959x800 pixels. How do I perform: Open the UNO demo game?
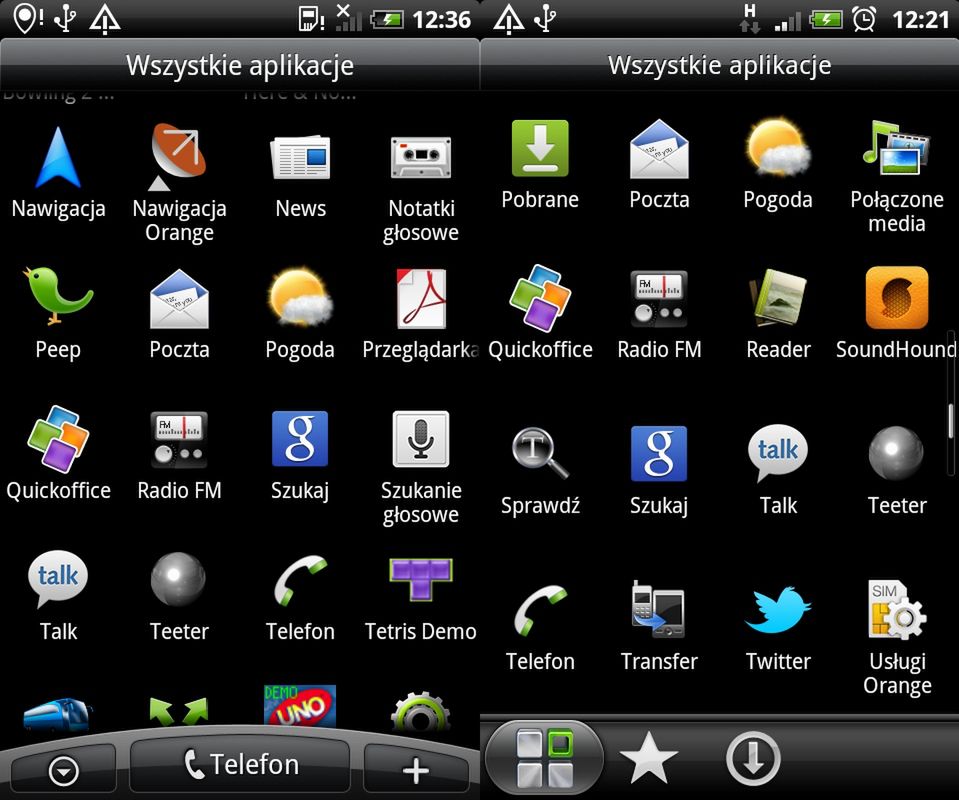(x=300, y=705)
